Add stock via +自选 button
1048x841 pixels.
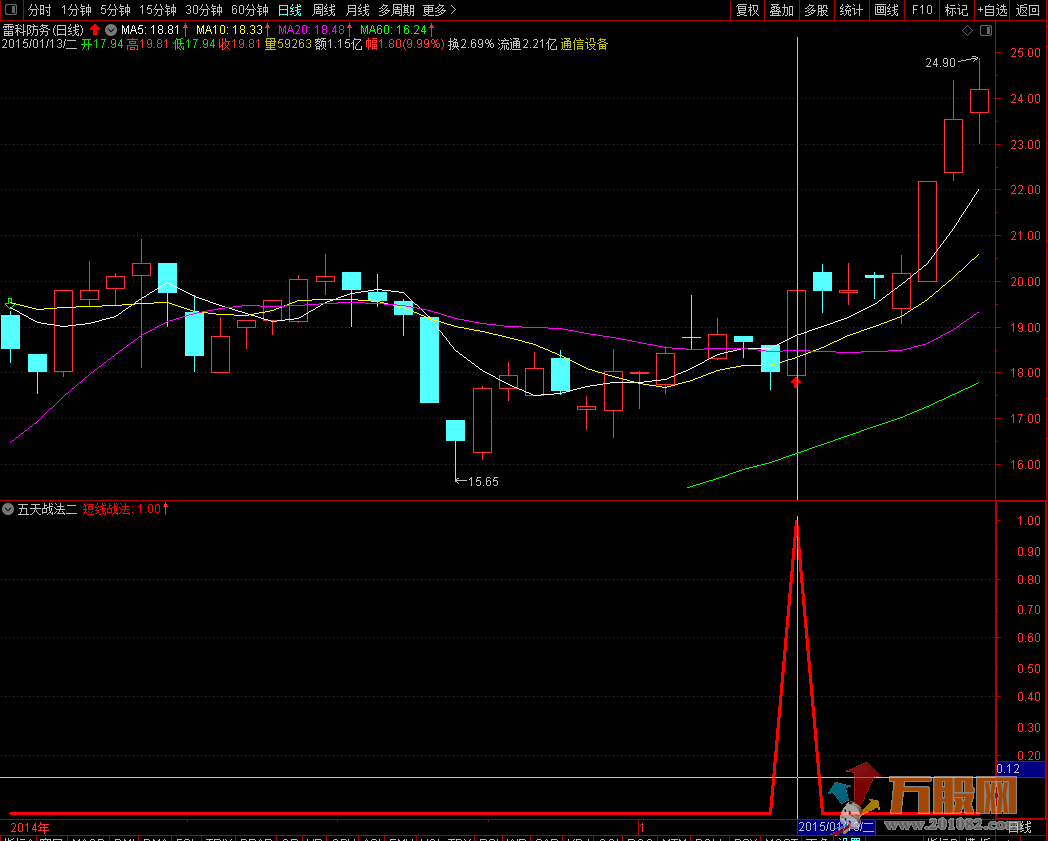[992, 10]
